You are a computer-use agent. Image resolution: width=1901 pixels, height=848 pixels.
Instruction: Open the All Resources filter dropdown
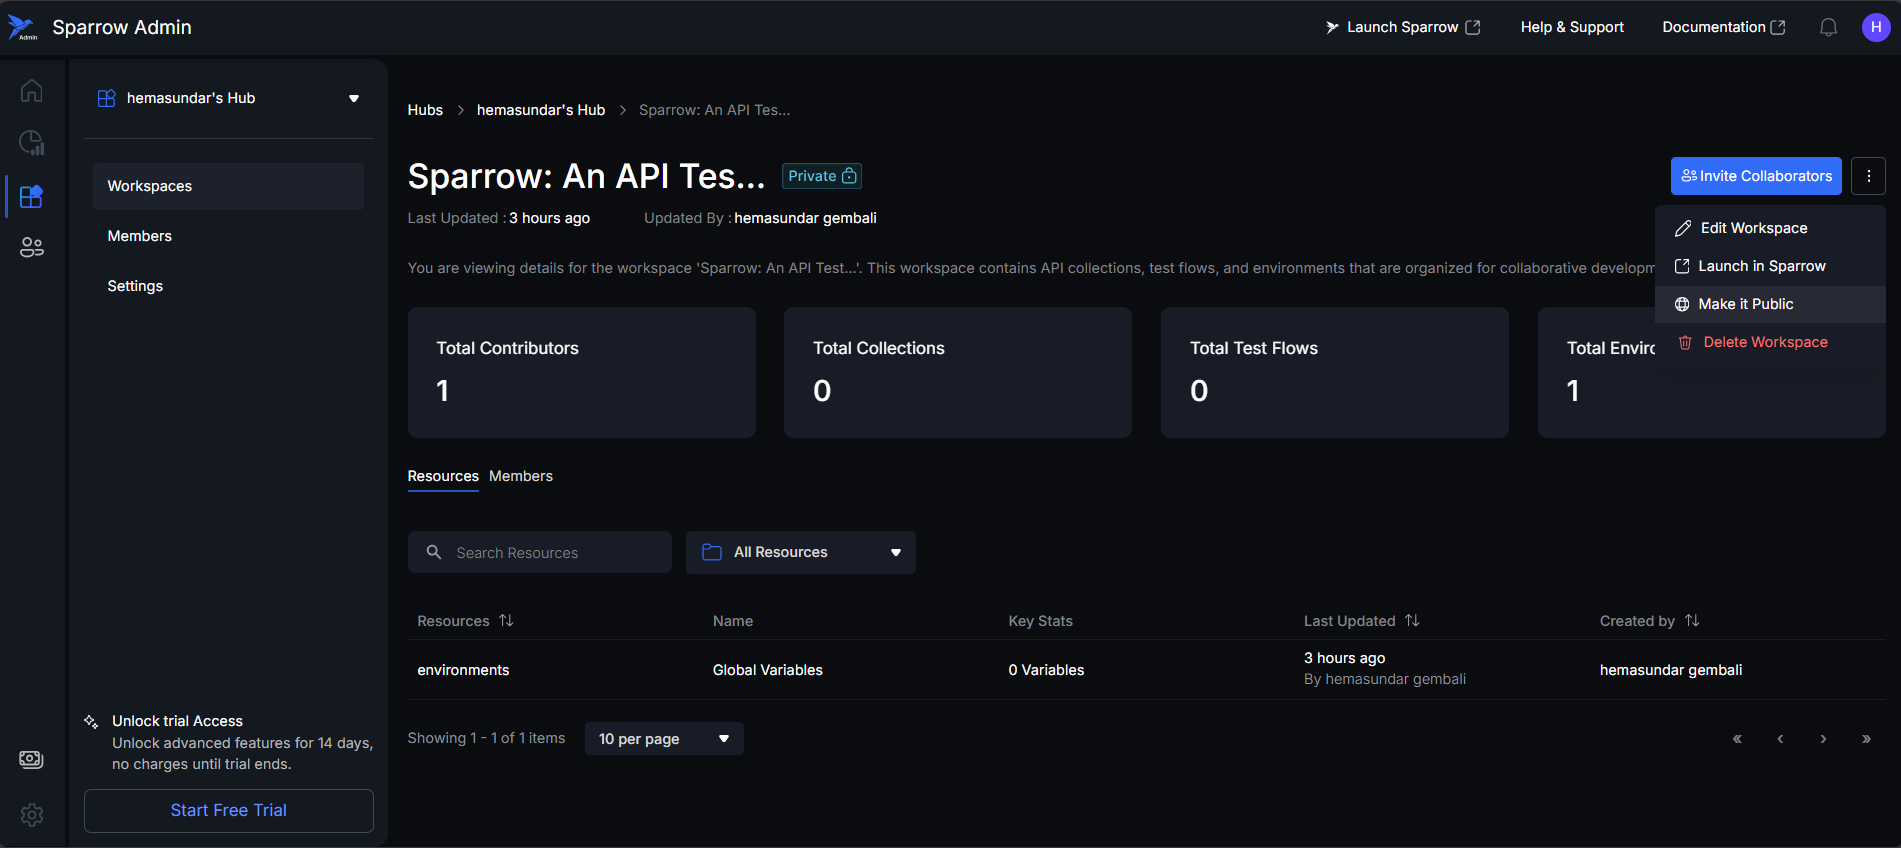[800, 552]
